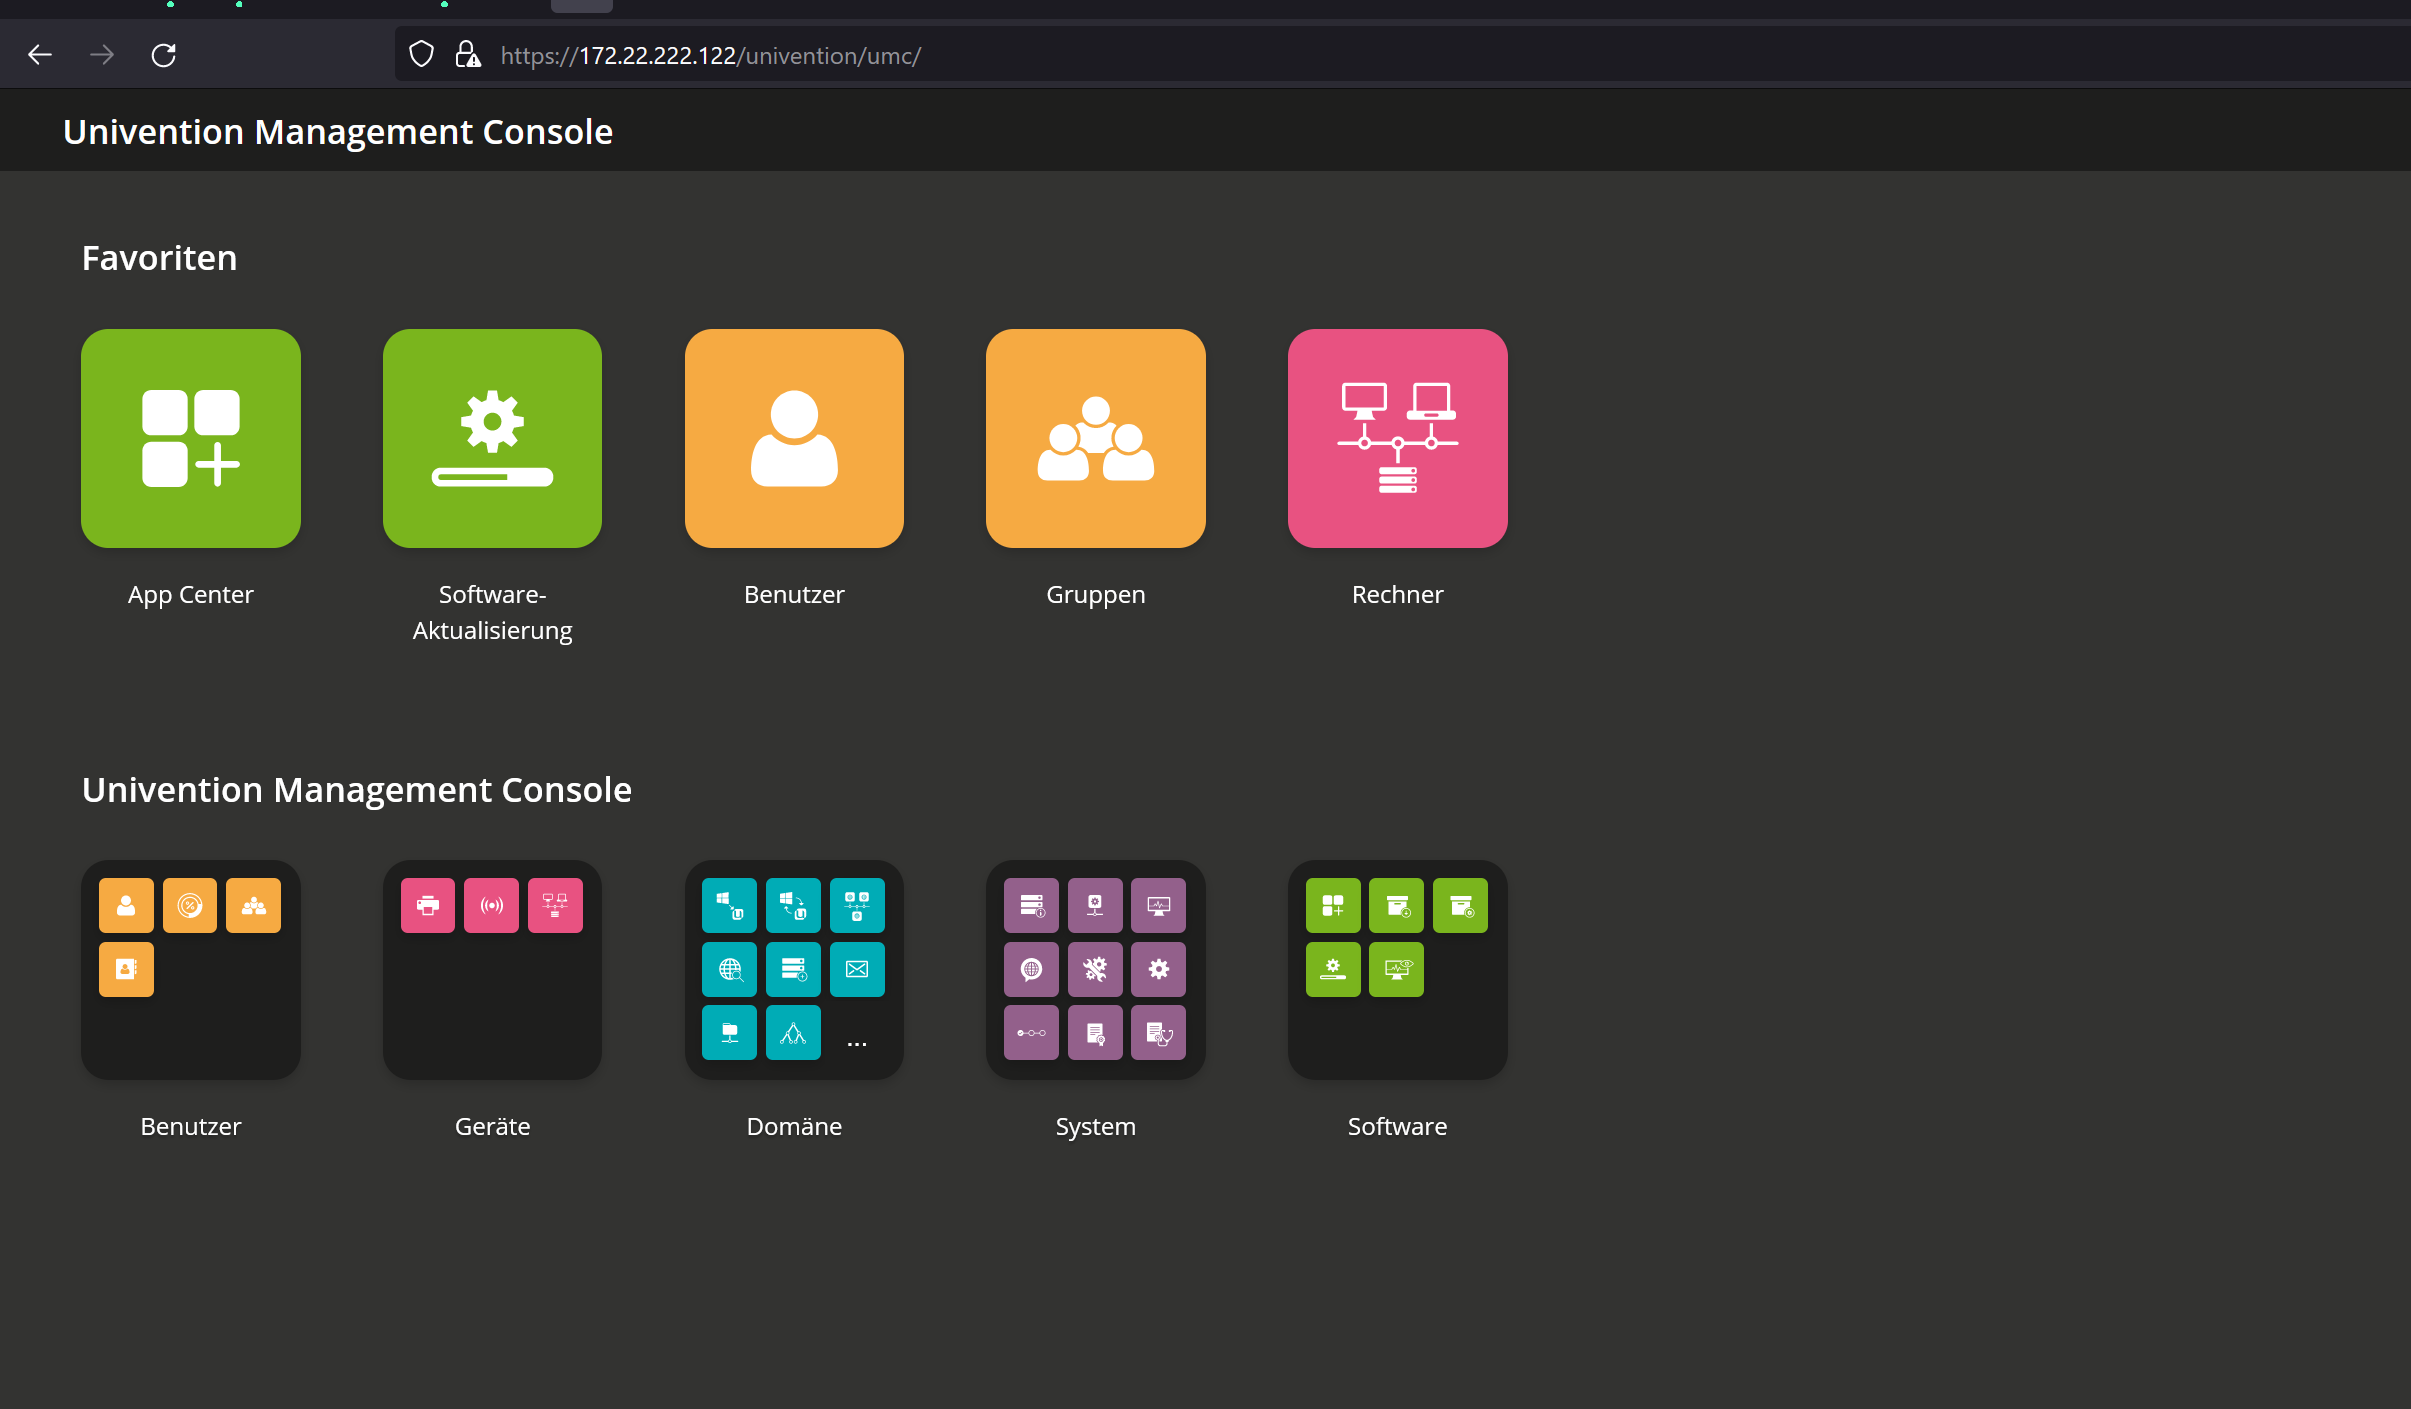The width and height of the screenshot is (2411, 1409).
Task: Click the mail envelope icon in Domäne
Action: [x=857, y=969]
